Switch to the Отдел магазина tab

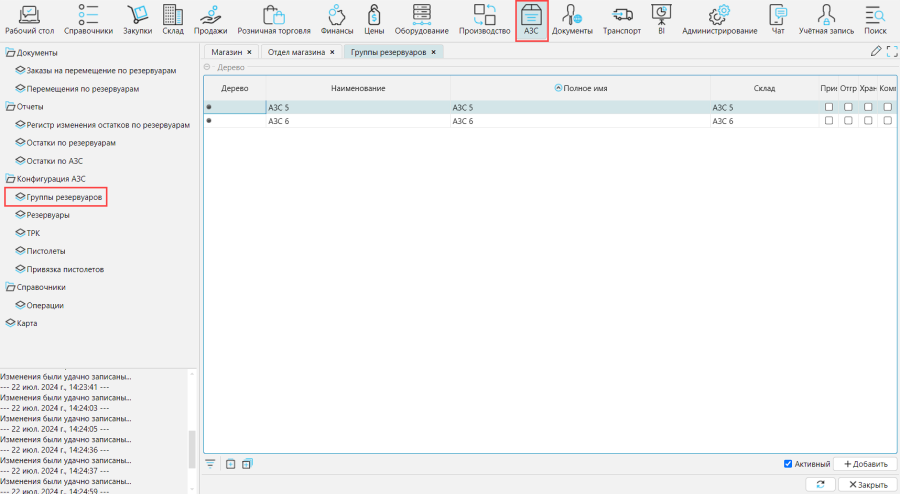(x=296, y=51)
